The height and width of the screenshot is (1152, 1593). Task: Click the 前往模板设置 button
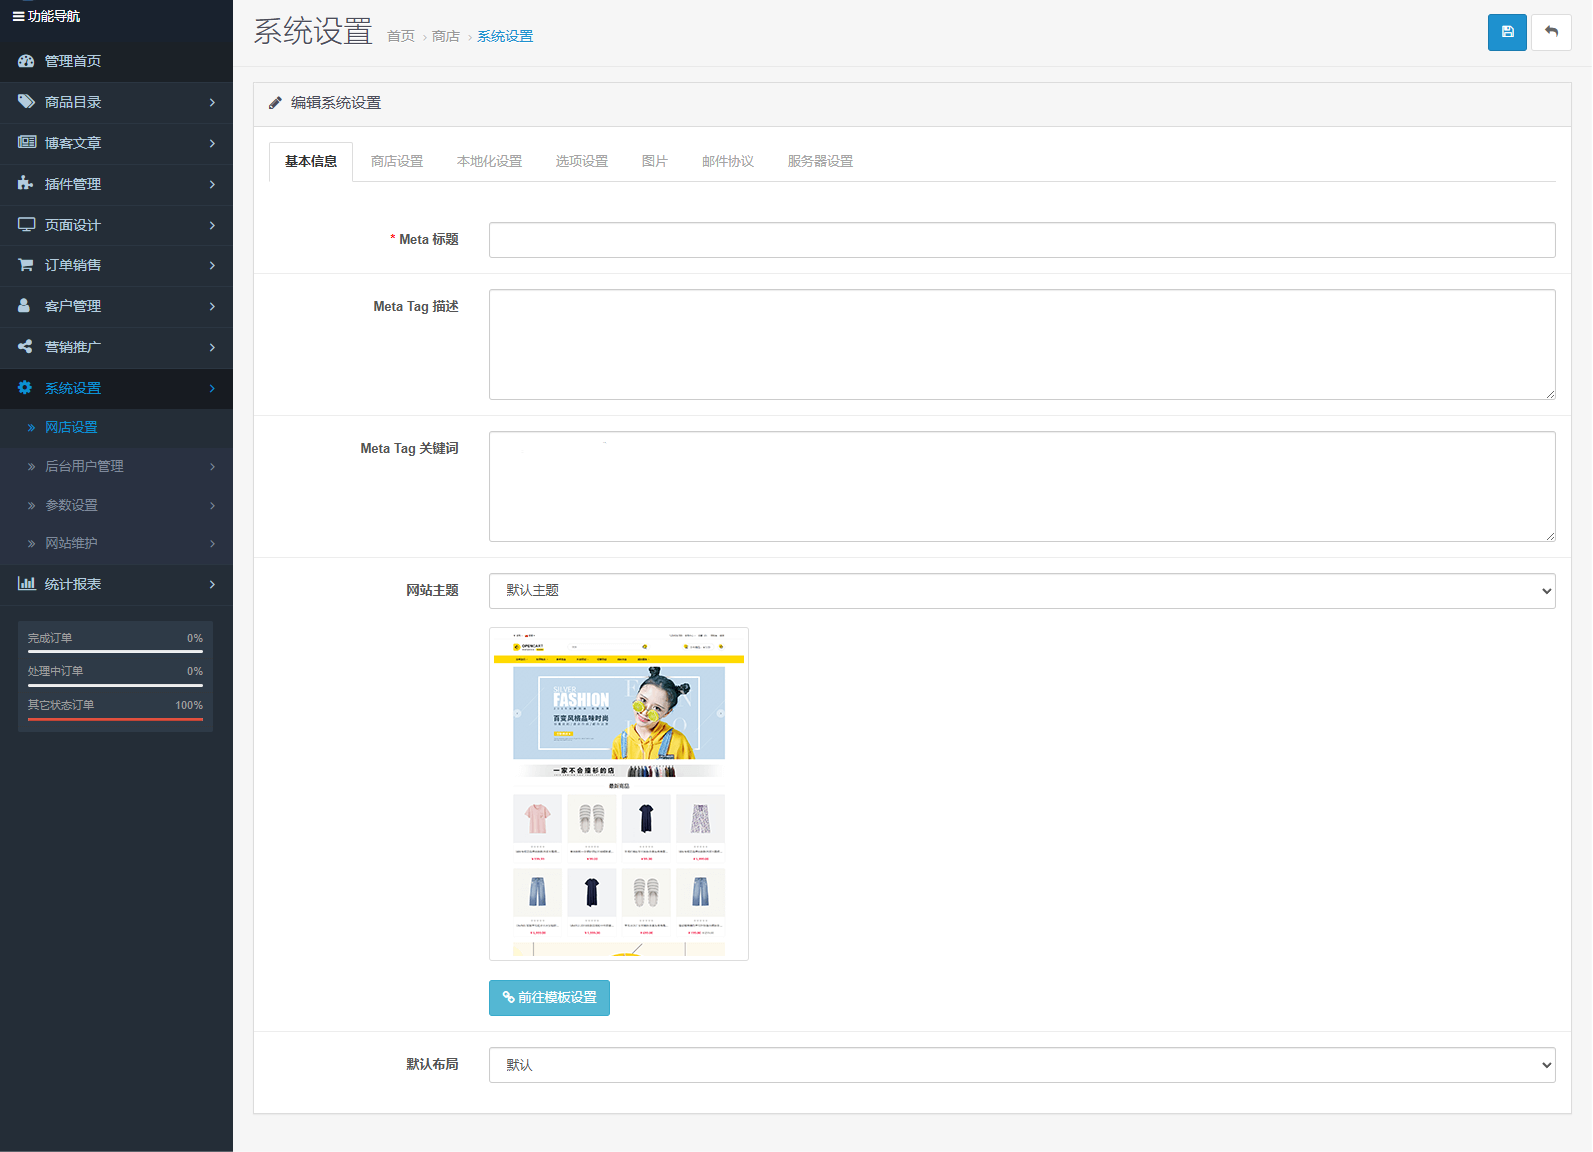pyautogui.click(x=549, y=998)
